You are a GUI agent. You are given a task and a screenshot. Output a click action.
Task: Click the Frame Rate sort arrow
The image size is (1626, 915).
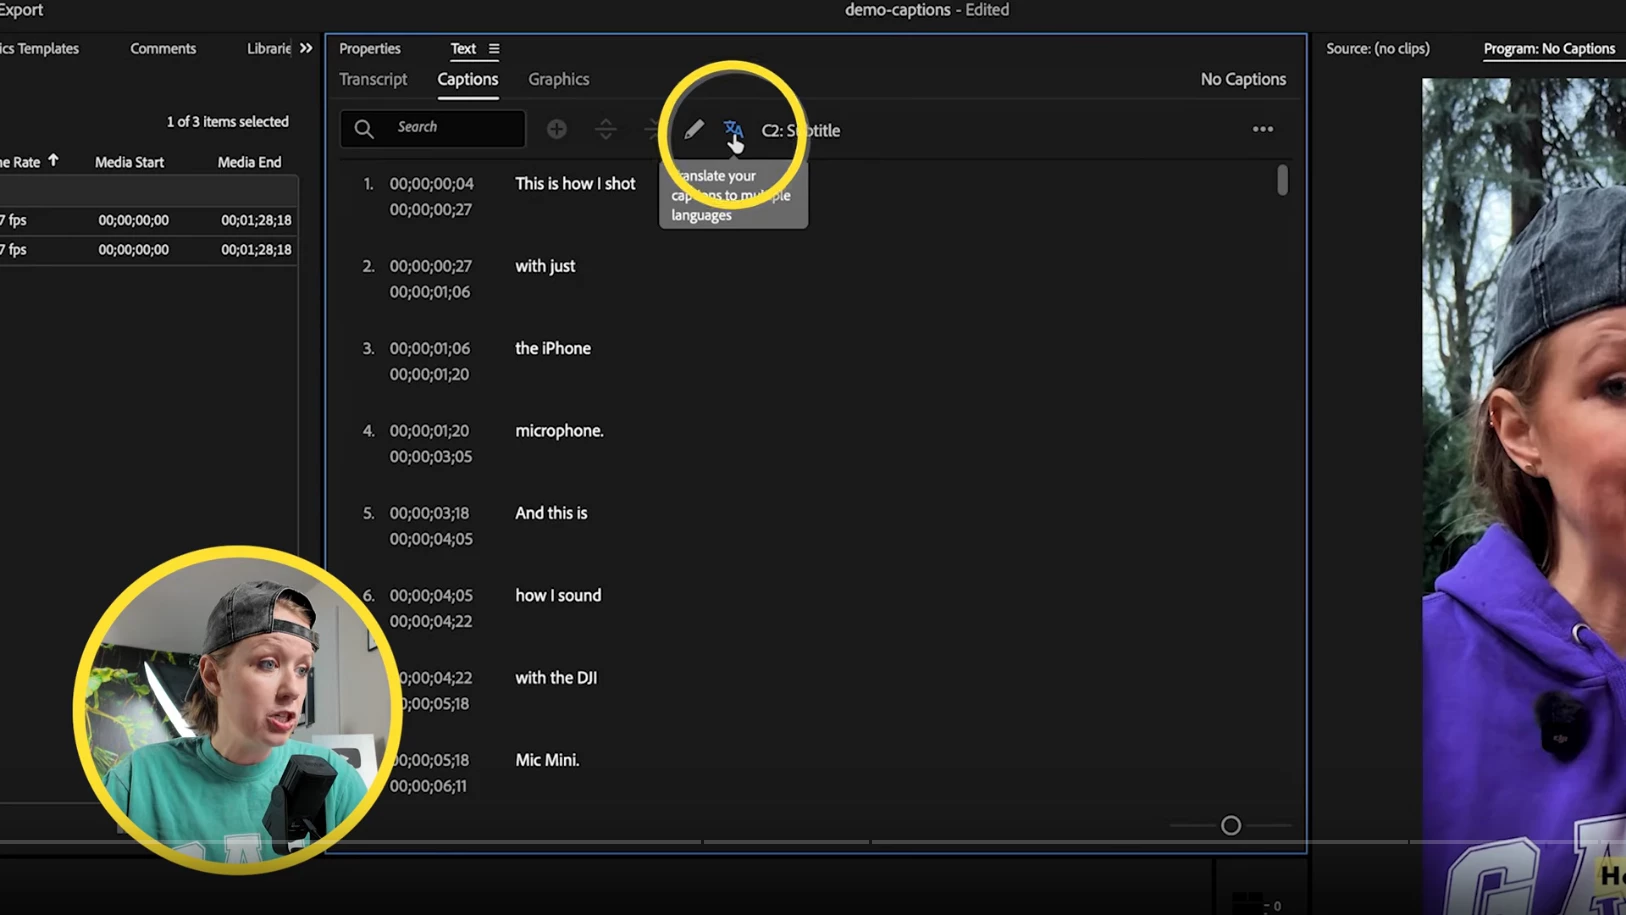click(53, 160)
